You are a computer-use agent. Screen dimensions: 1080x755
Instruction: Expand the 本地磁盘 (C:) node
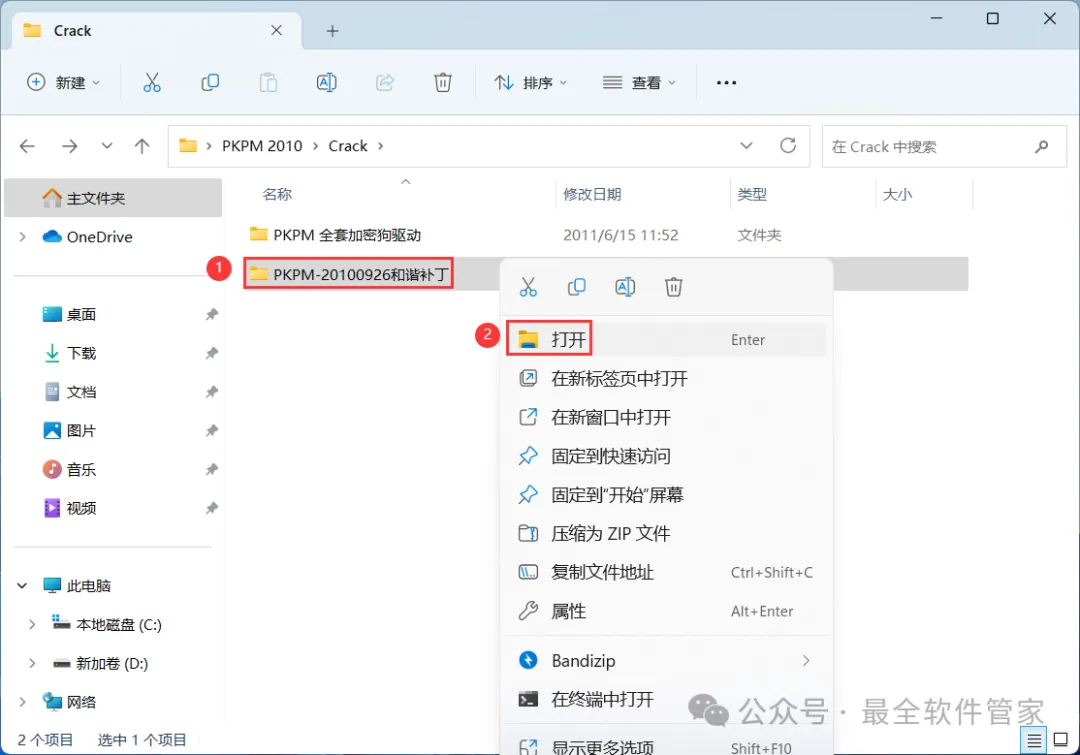[32, 625]
